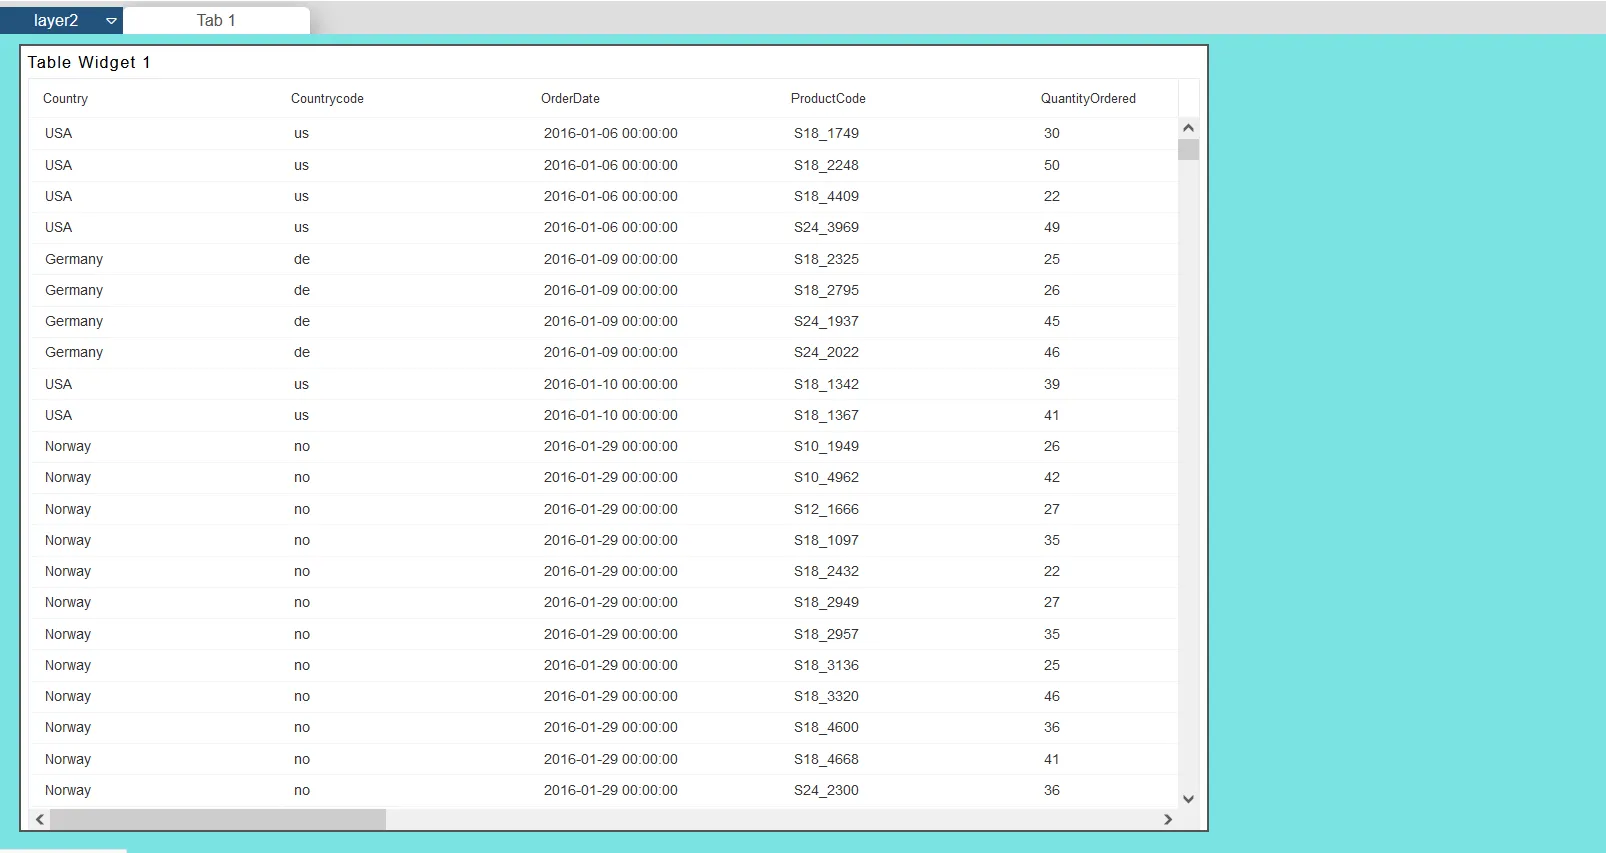Sort by Countrycode column header
The image size is (1606, 853).
327,99
